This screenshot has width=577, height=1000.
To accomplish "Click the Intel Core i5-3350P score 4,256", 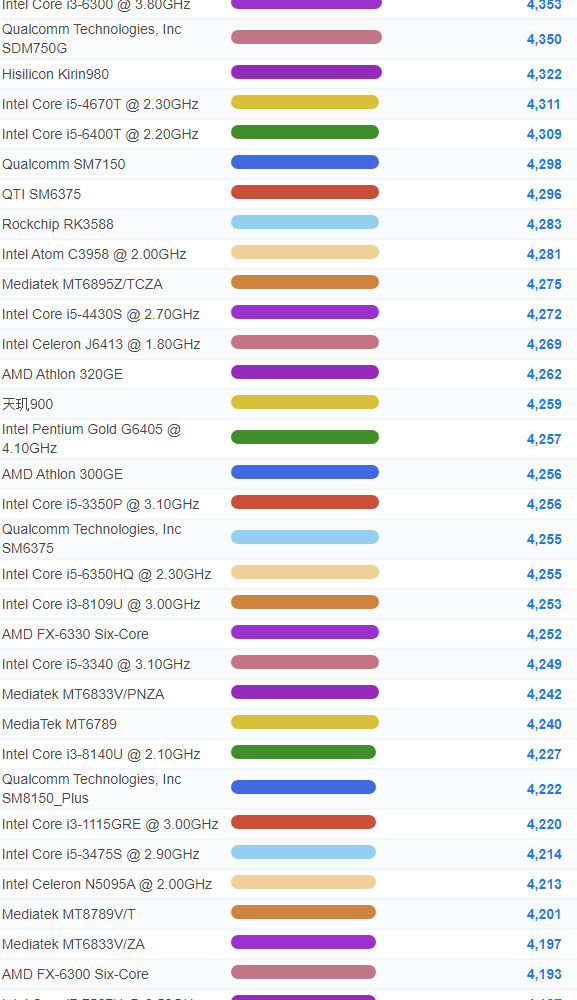I will click(544, 504).
